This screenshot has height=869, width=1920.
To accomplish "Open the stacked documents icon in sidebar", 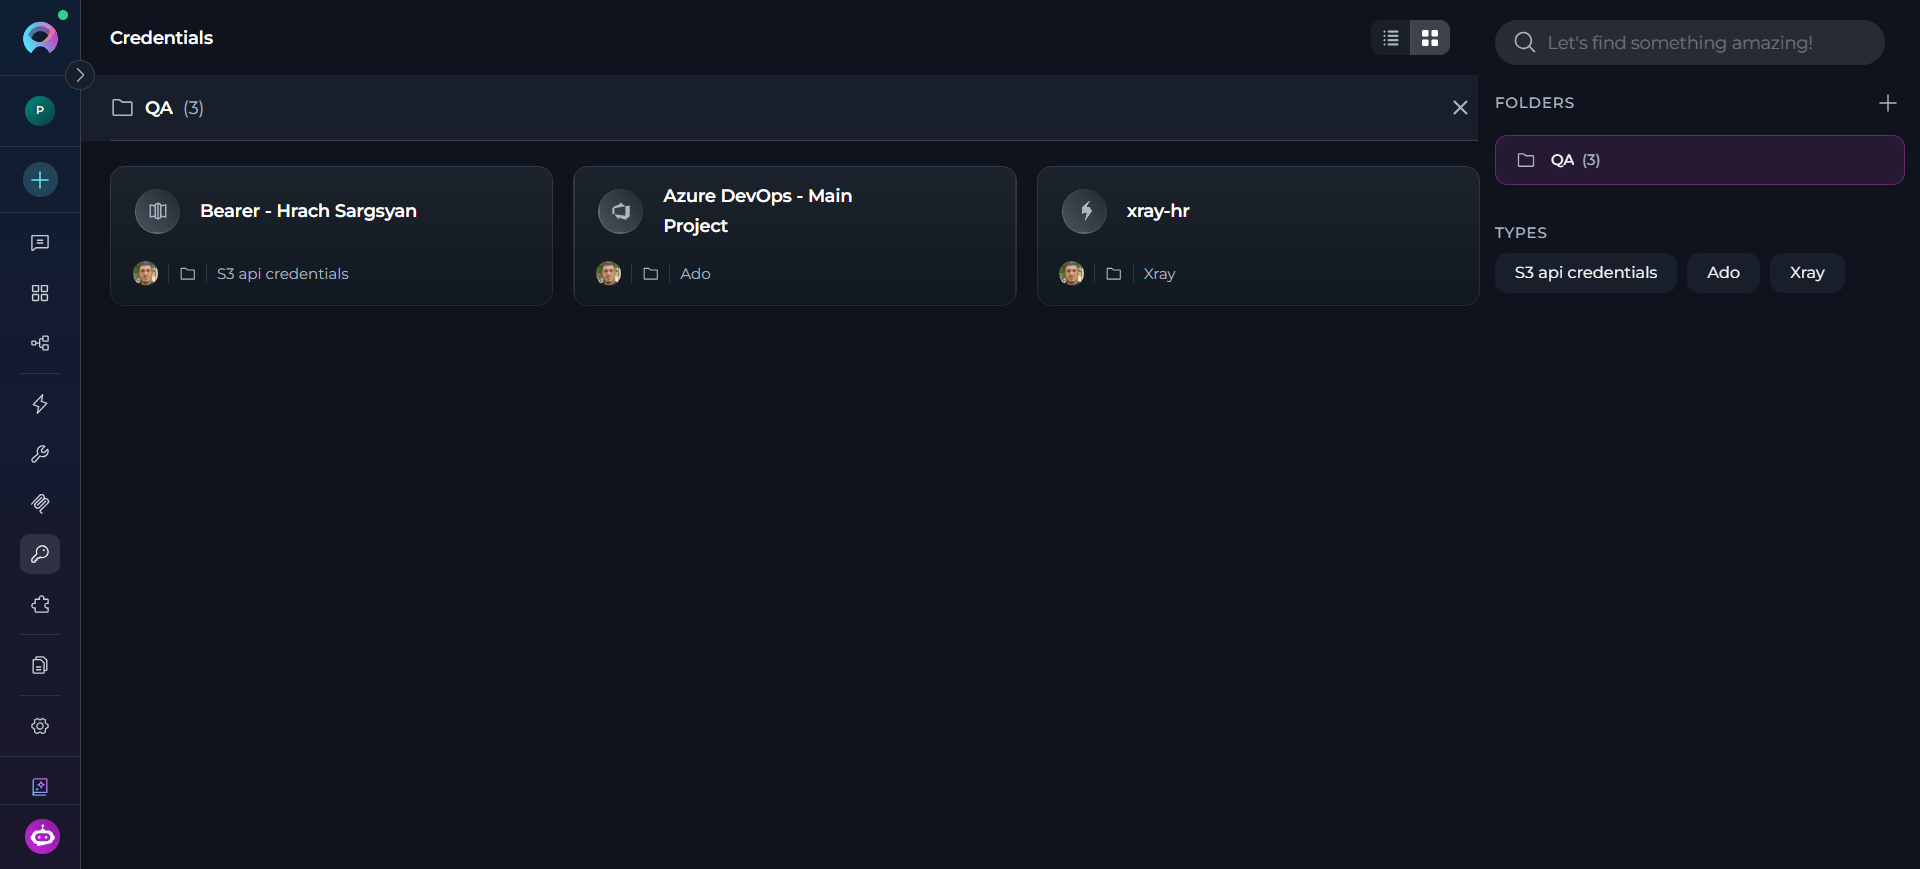I will [x=40, y=665].
